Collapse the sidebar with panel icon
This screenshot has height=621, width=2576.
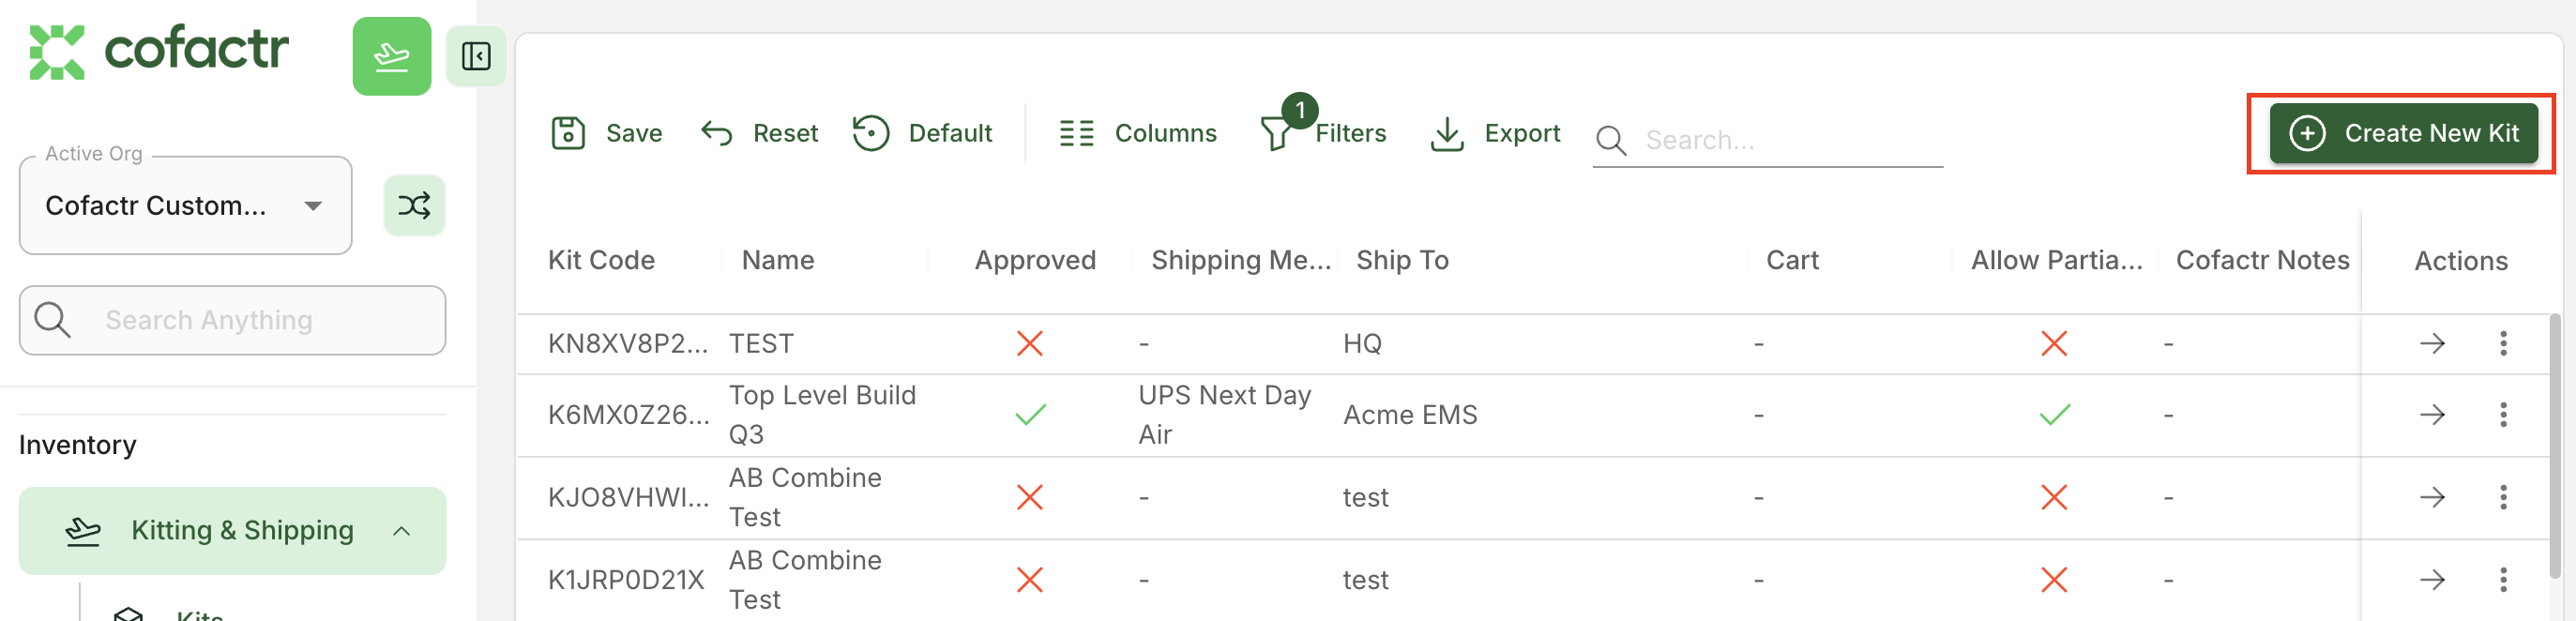point(476,56)
